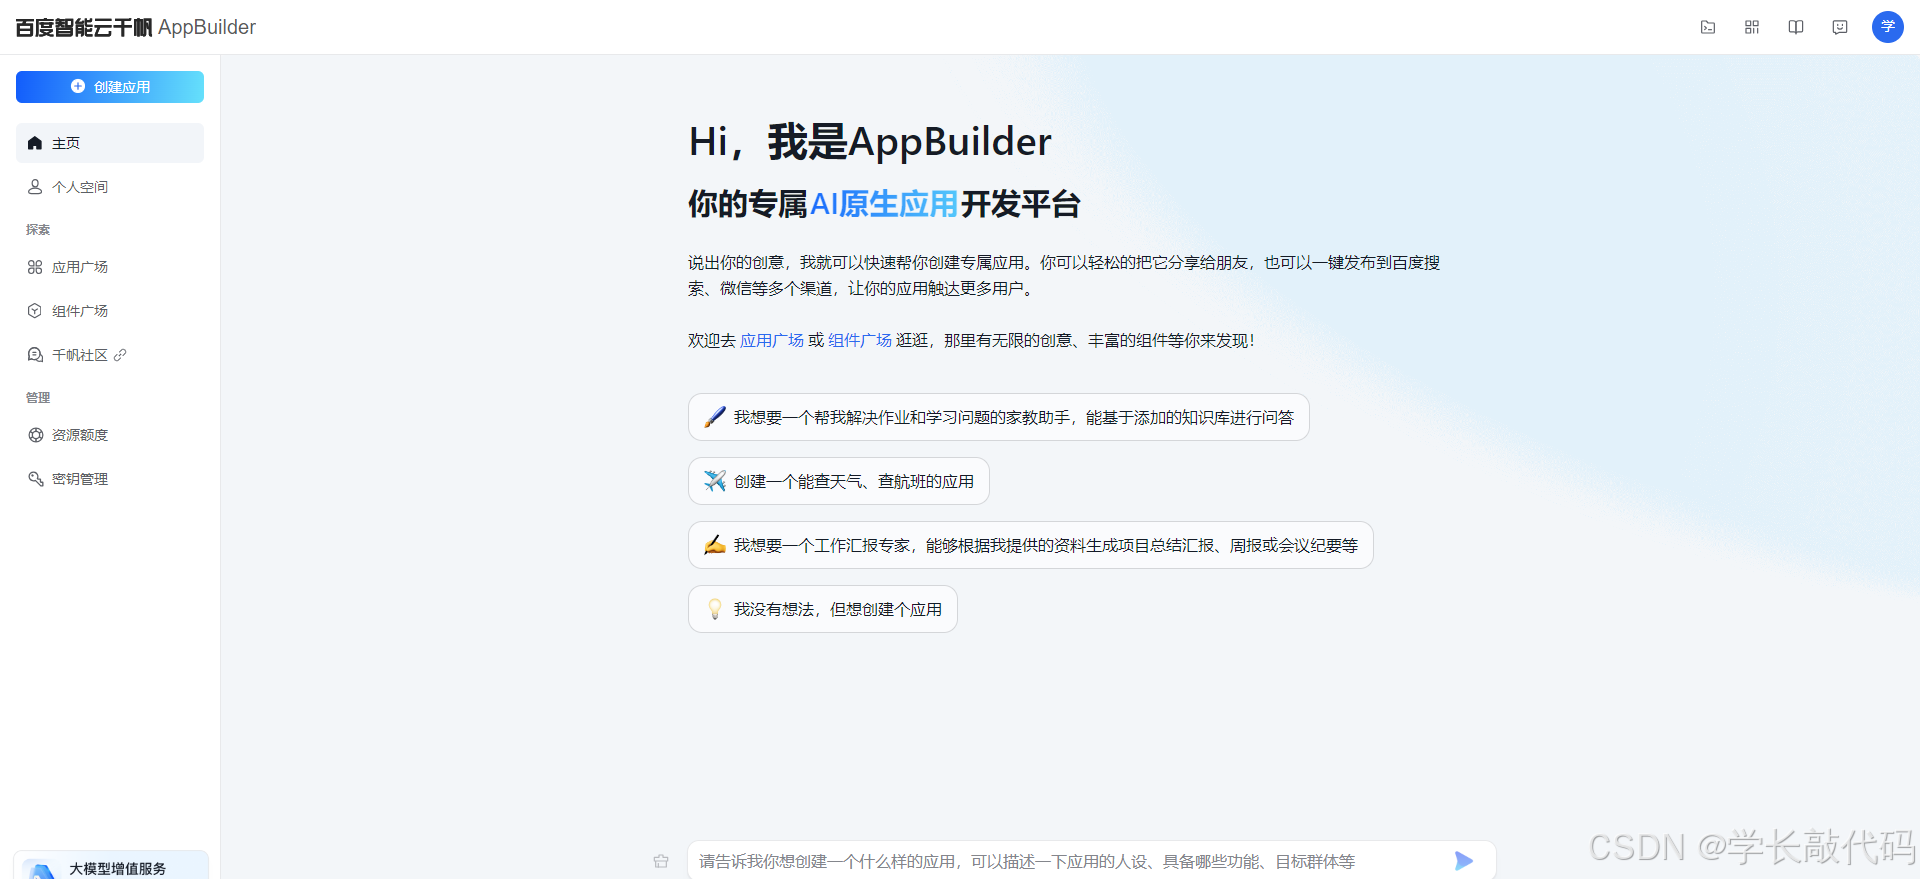This screenshot has height=879, width=1920.
Task: Open the book documentation icon
Action: (x=1796, y=27)
